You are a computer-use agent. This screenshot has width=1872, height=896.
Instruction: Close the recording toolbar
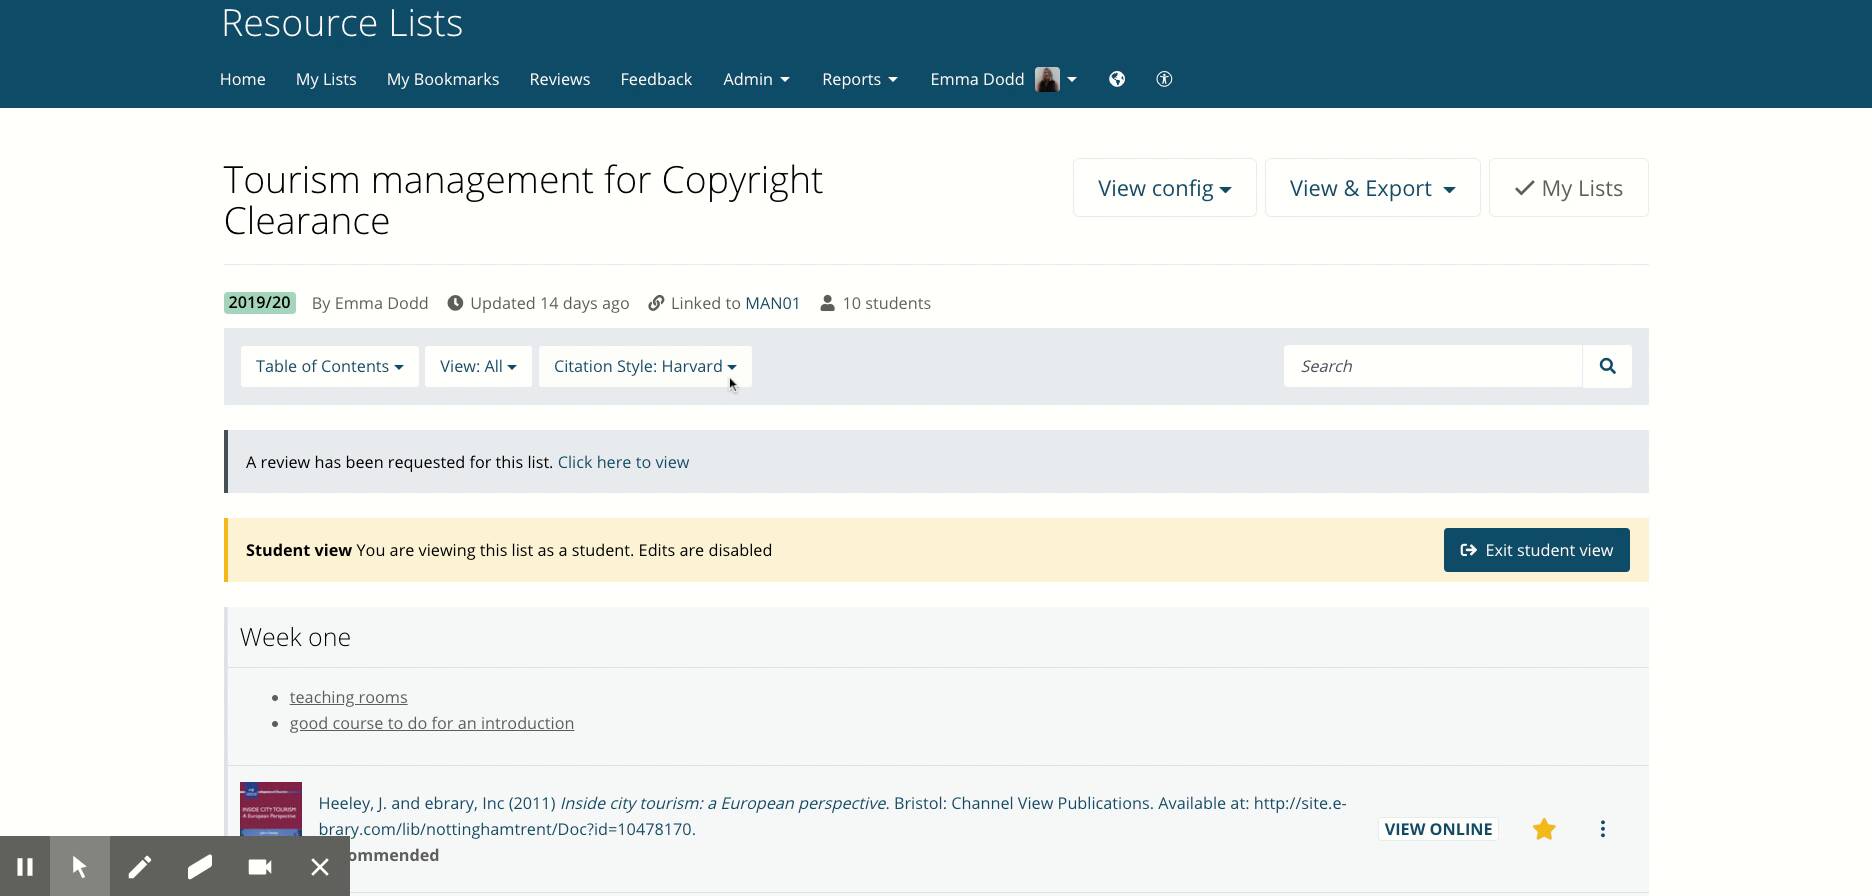(x=320, y=866)
